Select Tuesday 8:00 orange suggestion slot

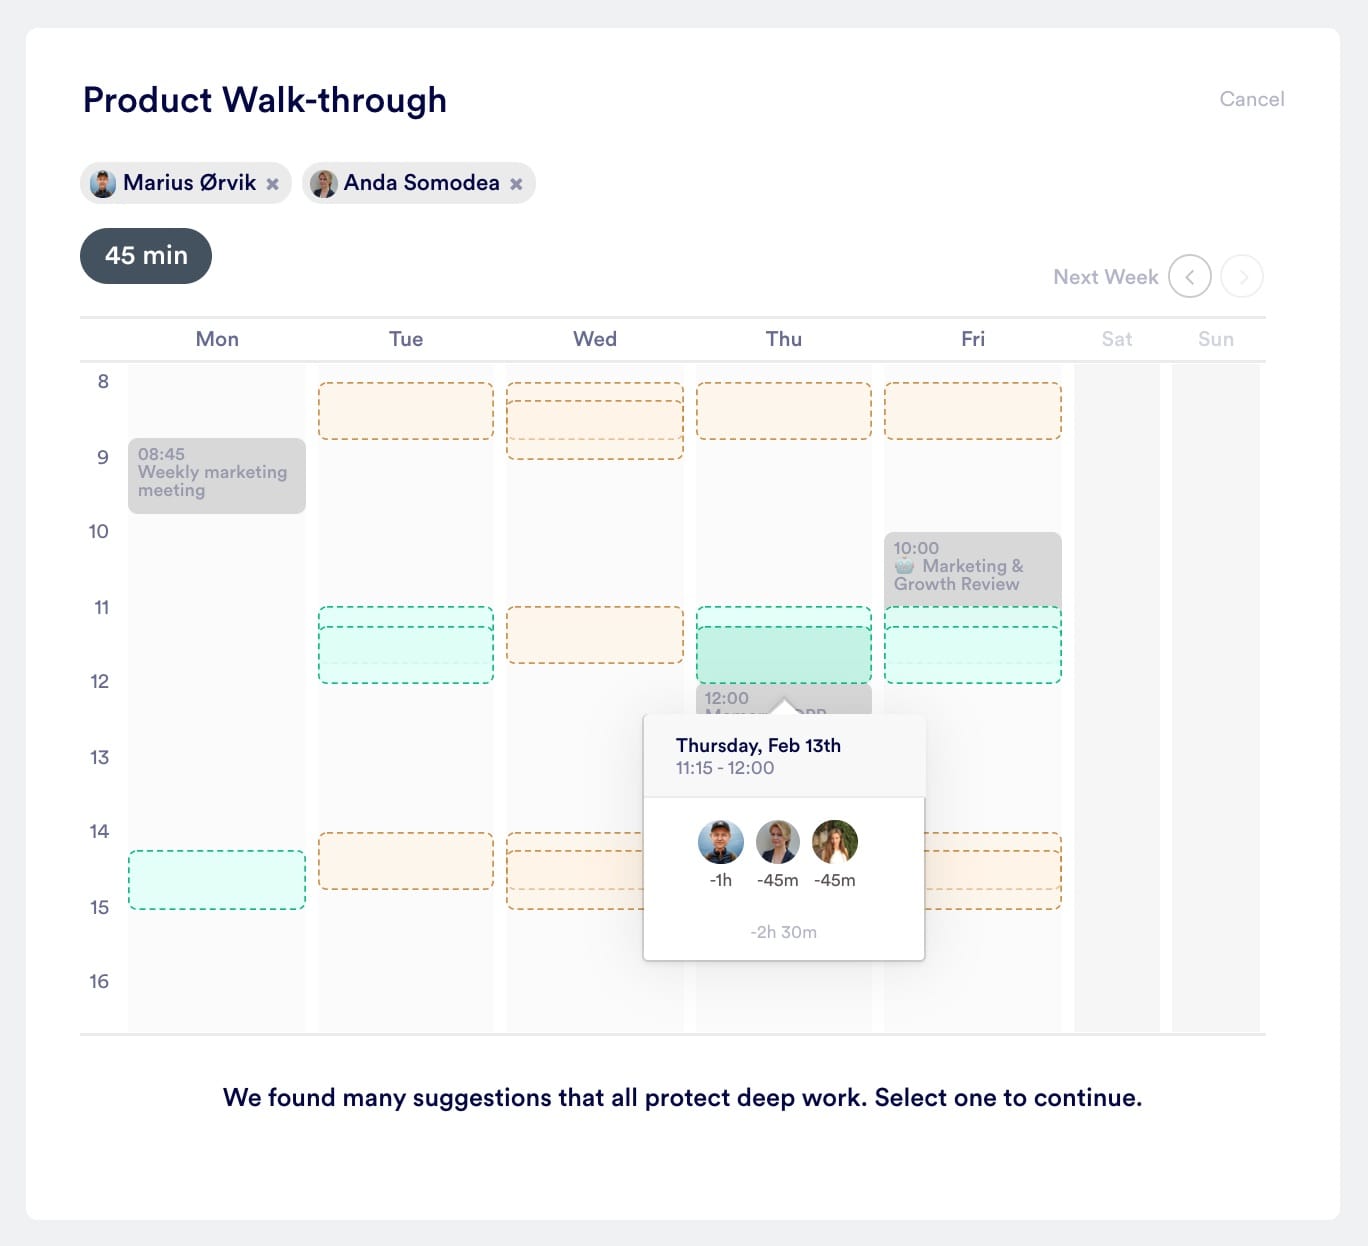pyautogui.click(x=406, y=411)
